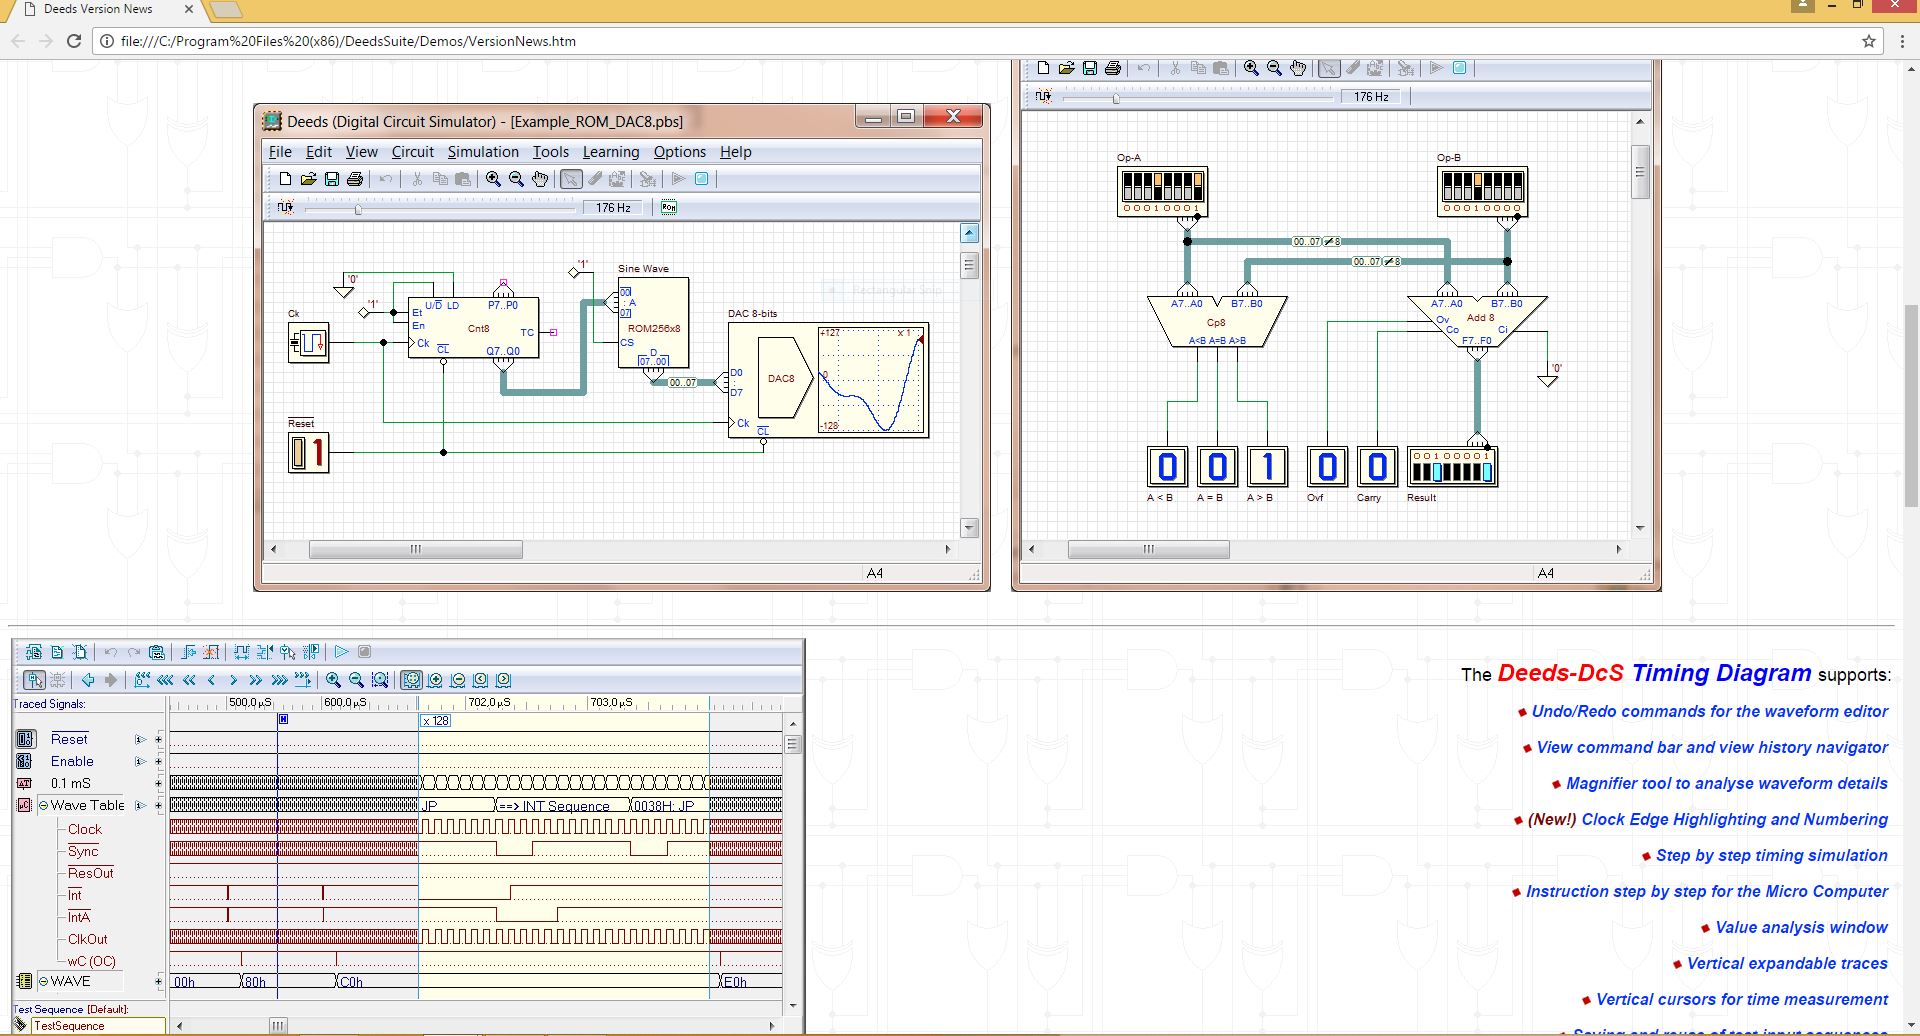Open the Learning menu
Viewport: 1920px width, 1036px height.
coord(610,152)
